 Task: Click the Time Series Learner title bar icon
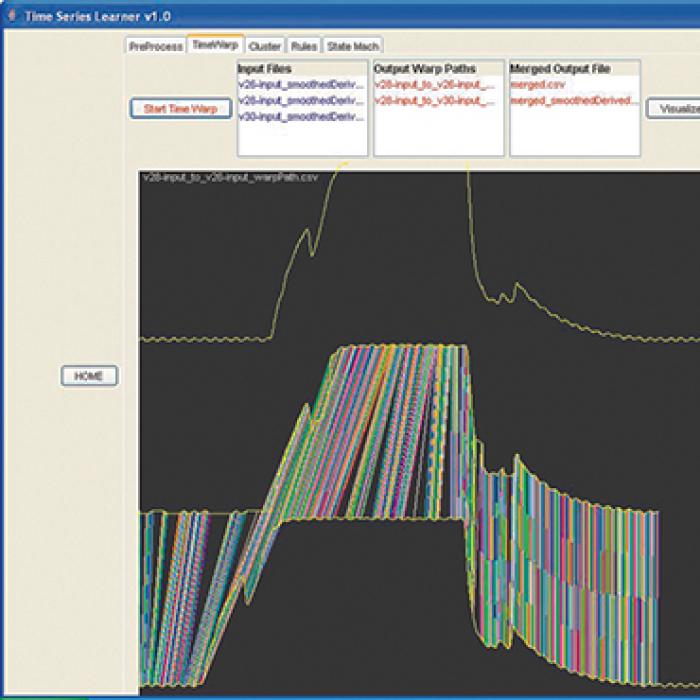coord(12,16)
